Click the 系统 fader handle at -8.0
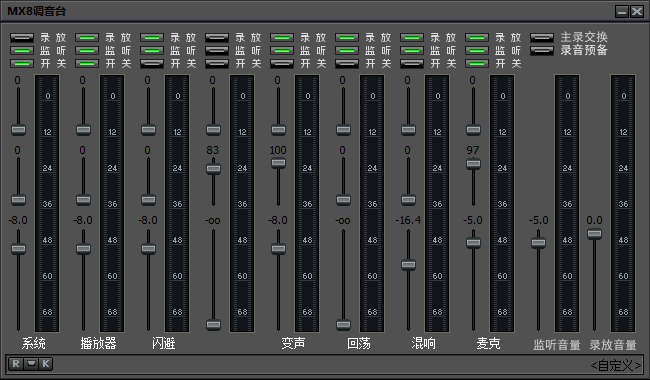This screenshot has height=380, width=650. click(x=18, y=249)
